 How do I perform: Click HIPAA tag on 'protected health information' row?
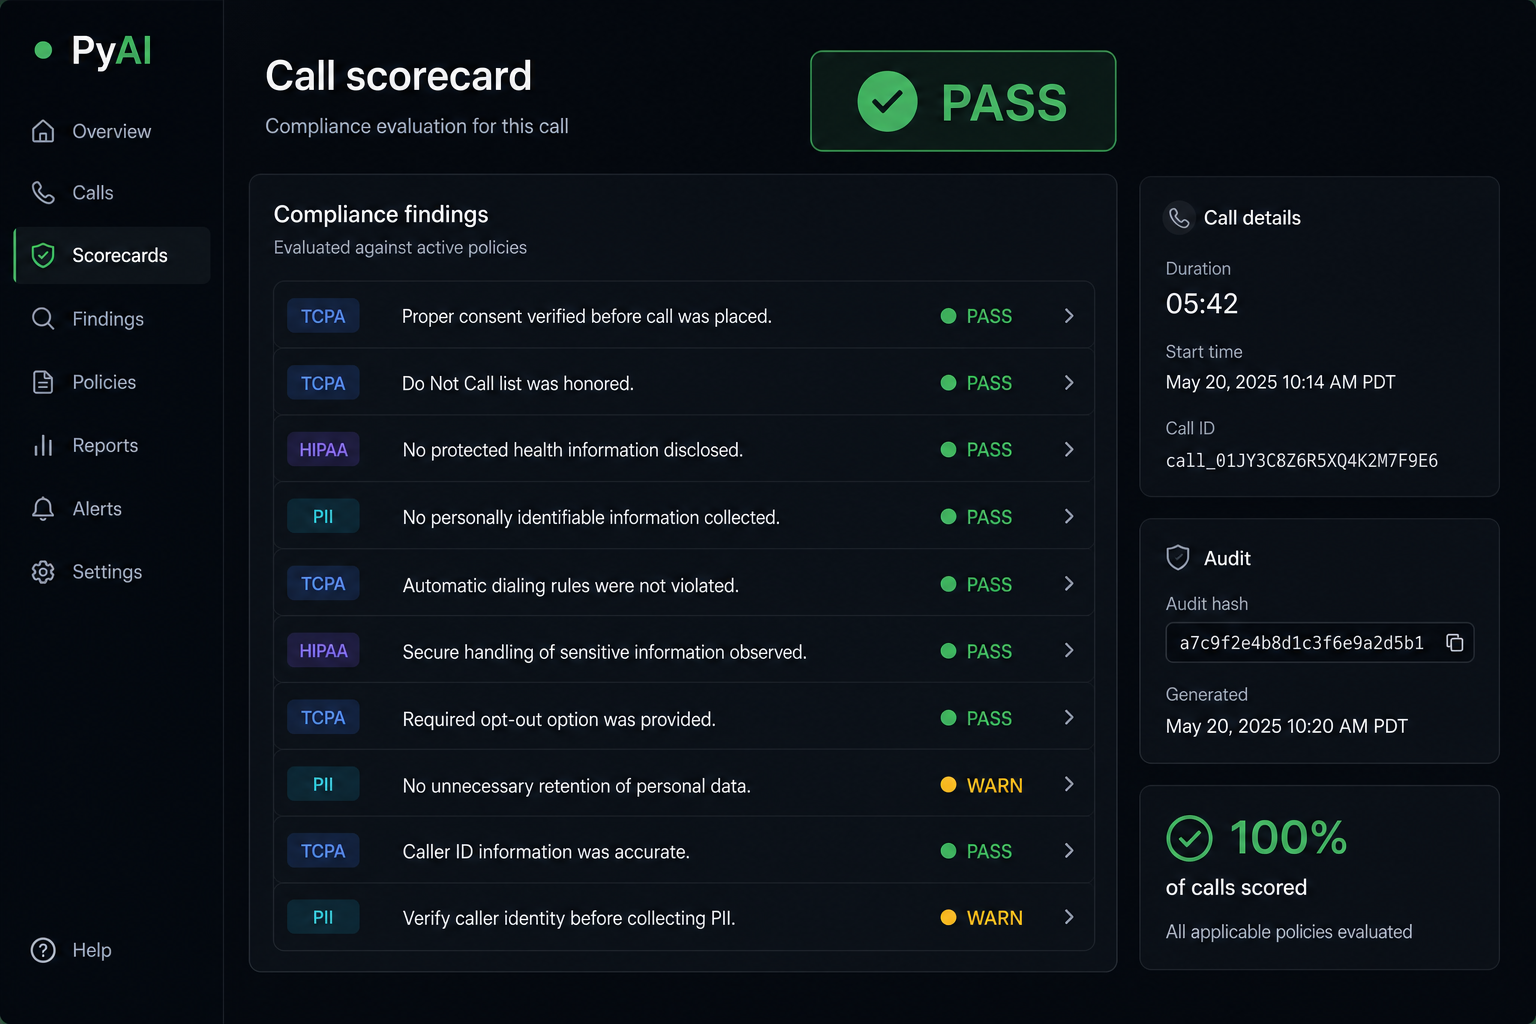[323, 450]
